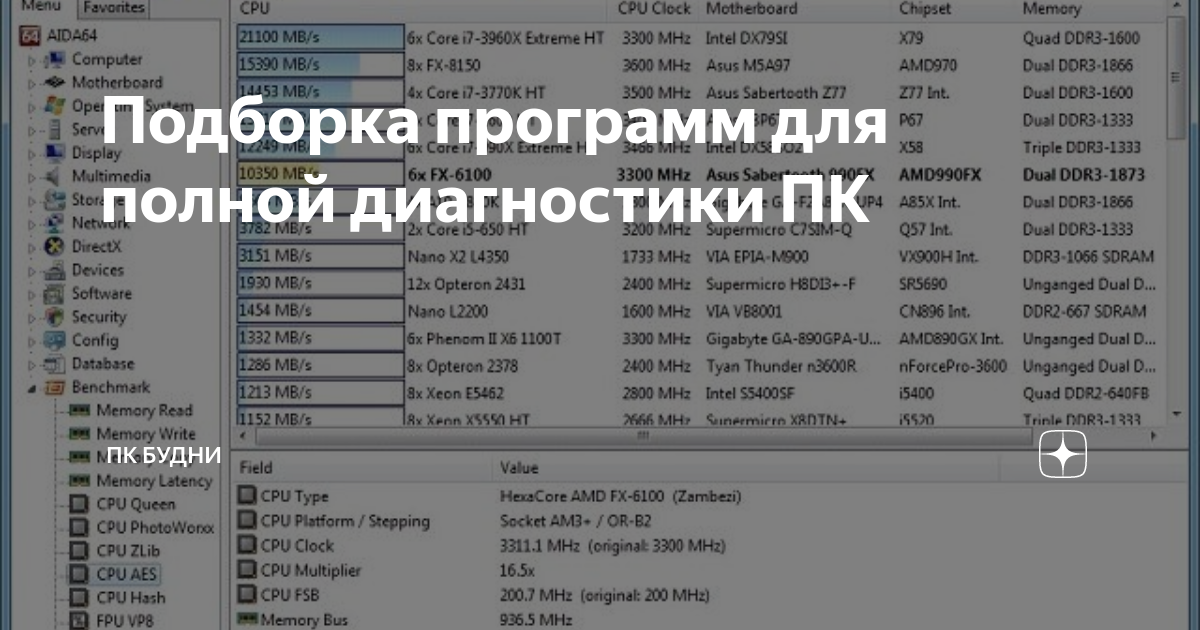Click the CPU Queen benchmark icon
The image size is (1200, 630).
(80, 505)
